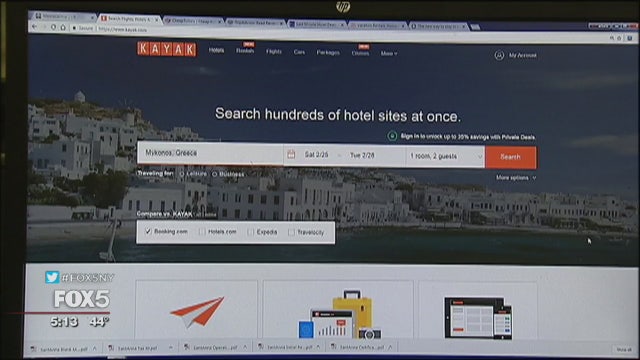Open the More navigation dropdown
The image size is (640, 360).
point(389,53)
